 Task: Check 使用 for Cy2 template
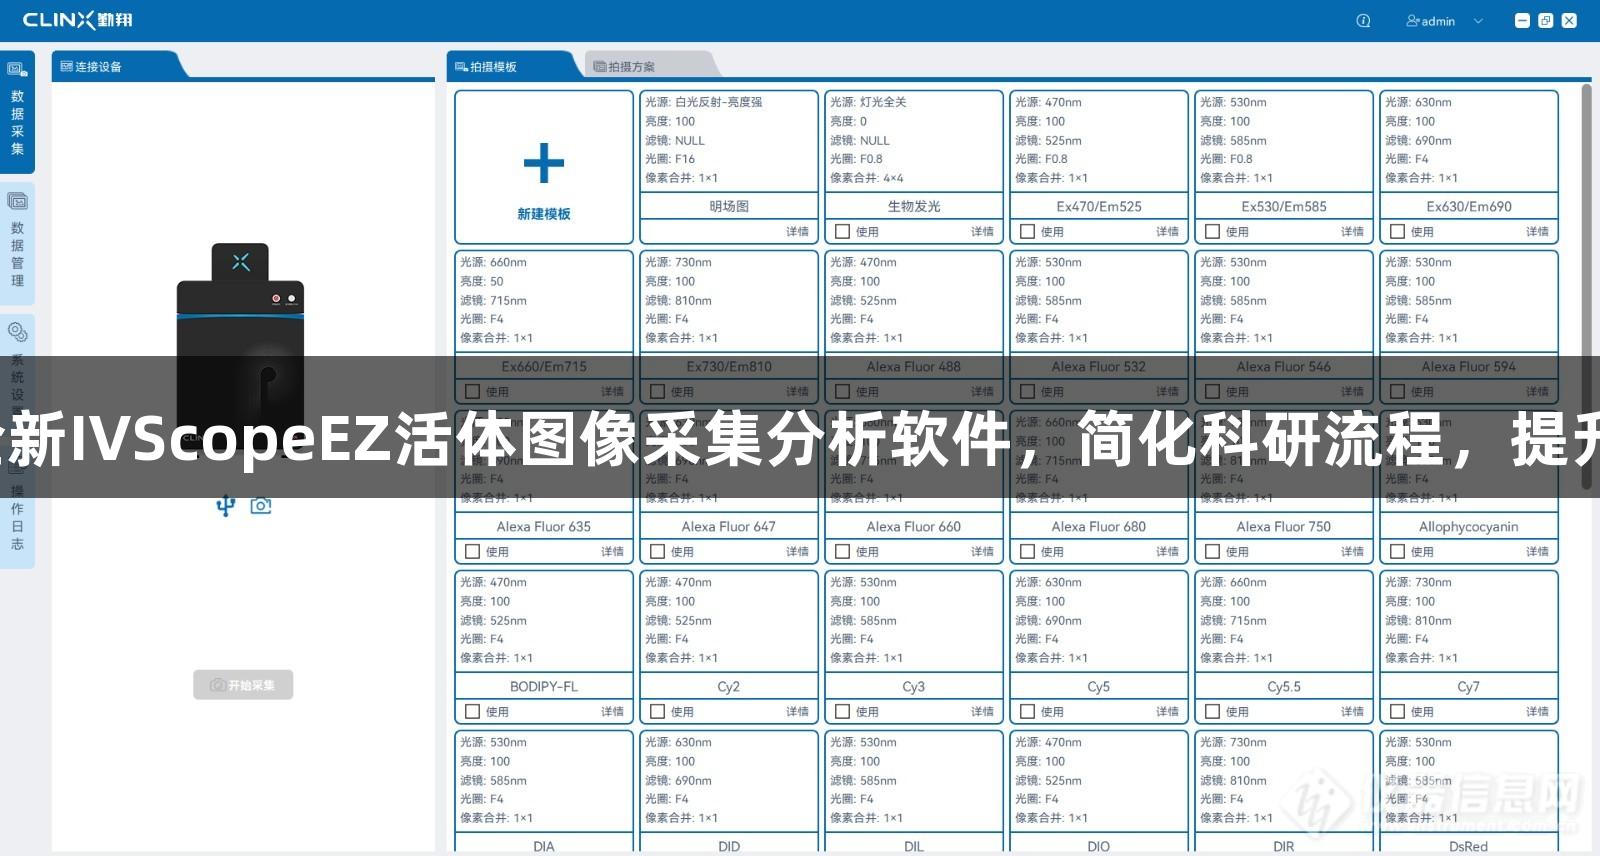pos(657,712)
